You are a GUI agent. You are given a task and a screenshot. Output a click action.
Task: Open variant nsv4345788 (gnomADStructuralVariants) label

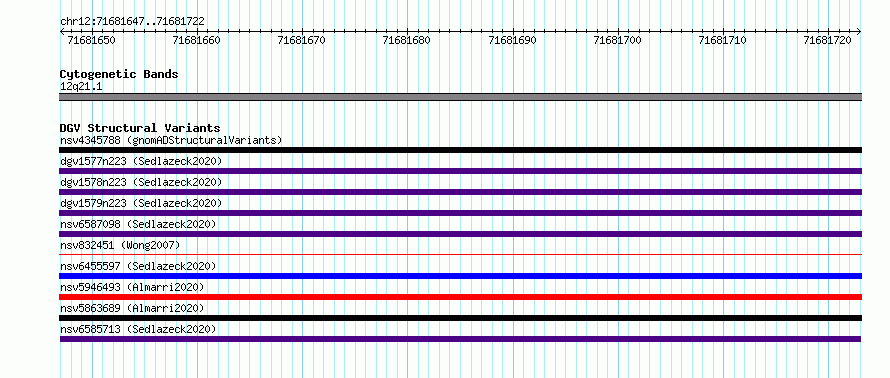[x=171, y=140]
